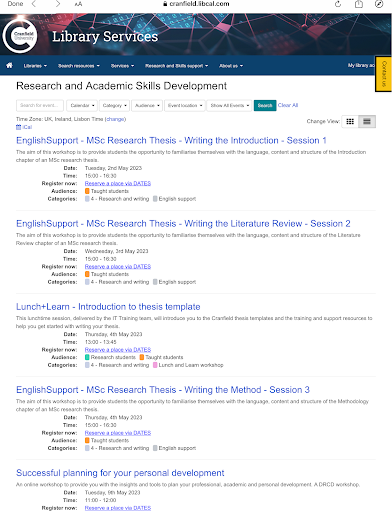Viewport: 392px width, 512px height.
Task: Open the text size AA control
Action: click(x=78, y=4)
